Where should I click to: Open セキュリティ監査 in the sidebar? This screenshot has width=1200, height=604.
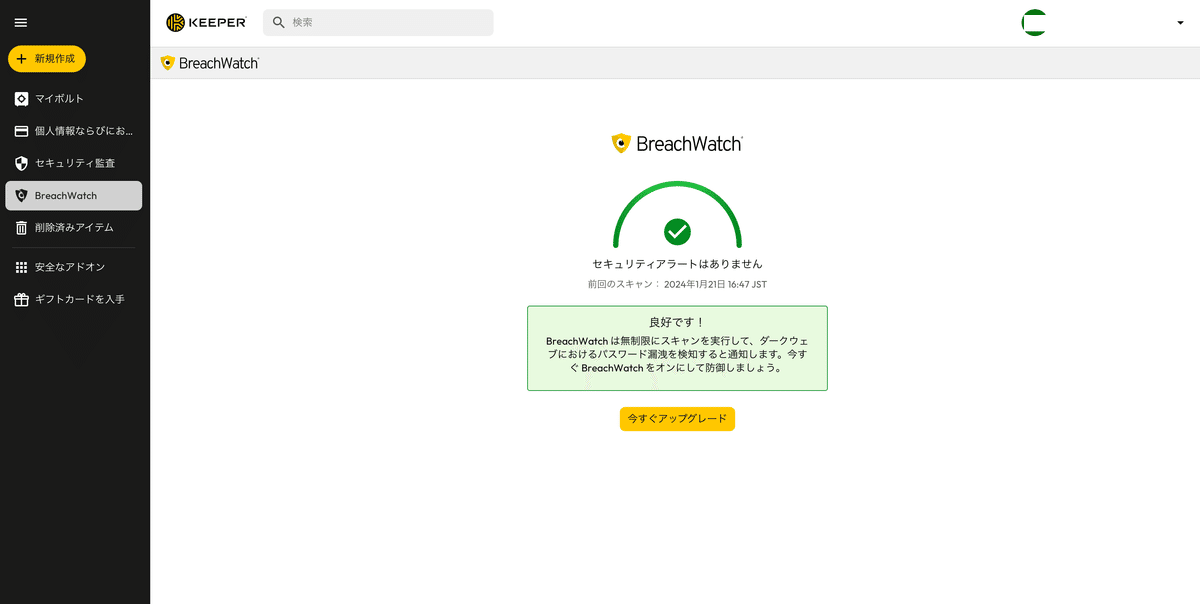(74, 163)
